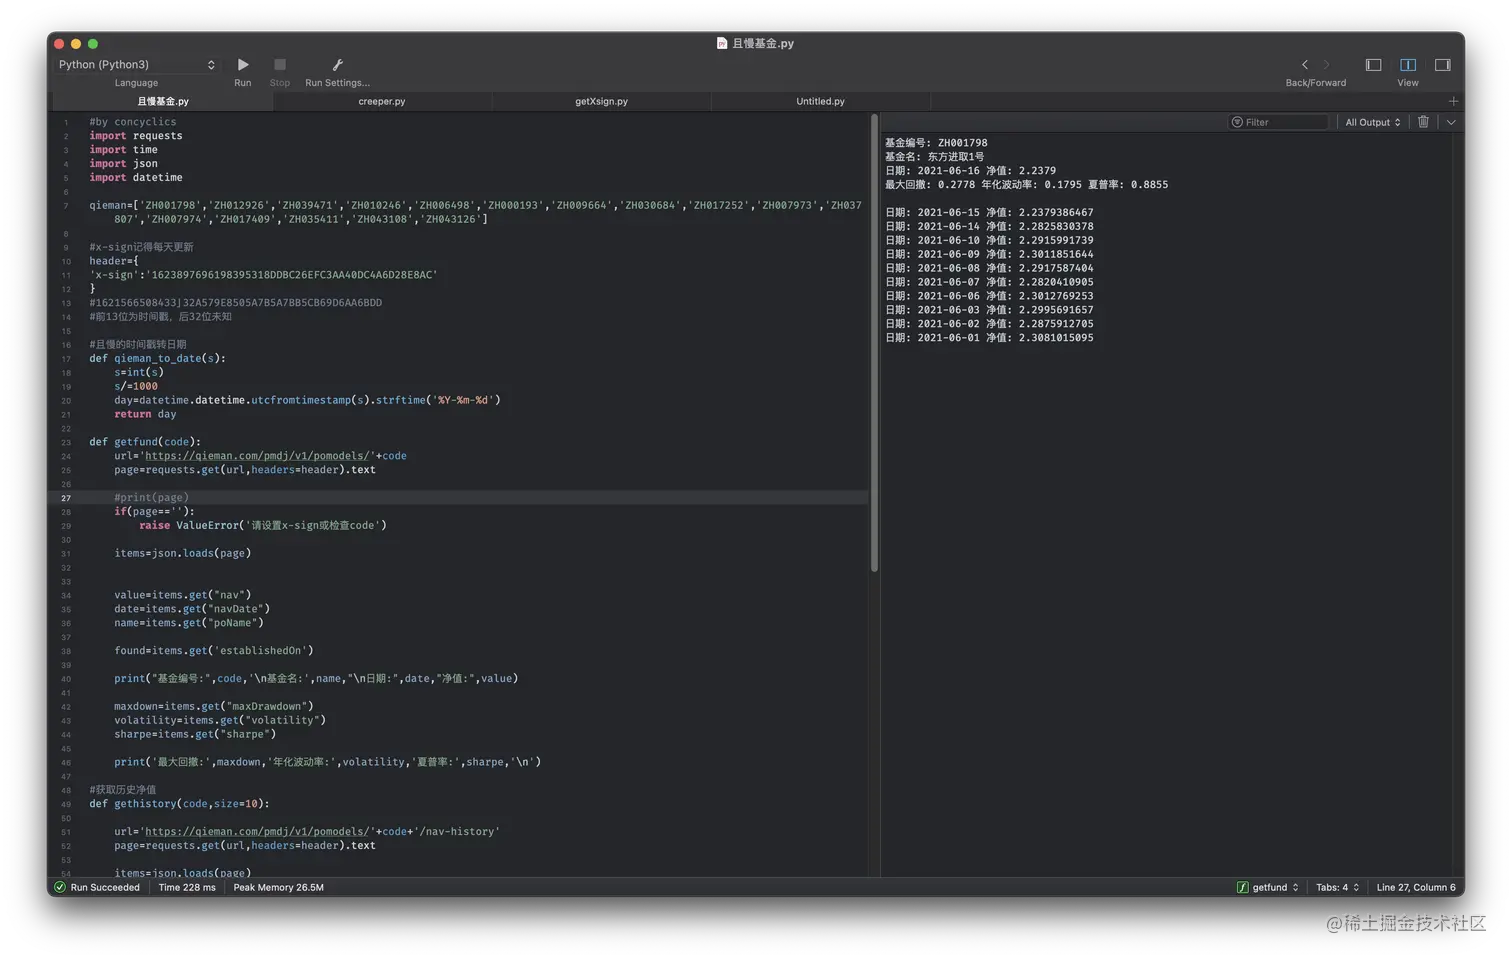Viewport: 1512px width, 959px height.
Task: Click the 'return day' line
Action: tap(145, 414)
